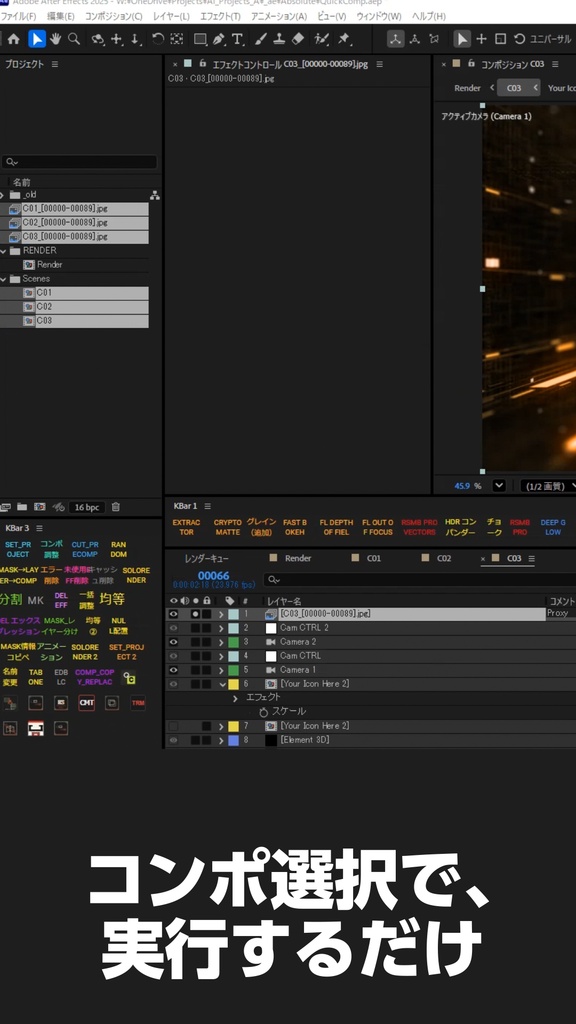This screenshot has width=576, height=1024.
Task: Select the Pen tool
Action: pos(218,39)
